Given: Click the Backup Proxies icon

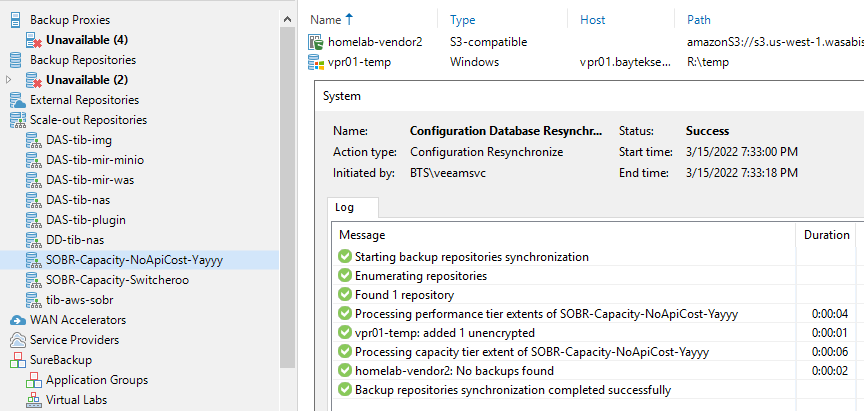Looking at the screenshot, I should click(17, 20).
